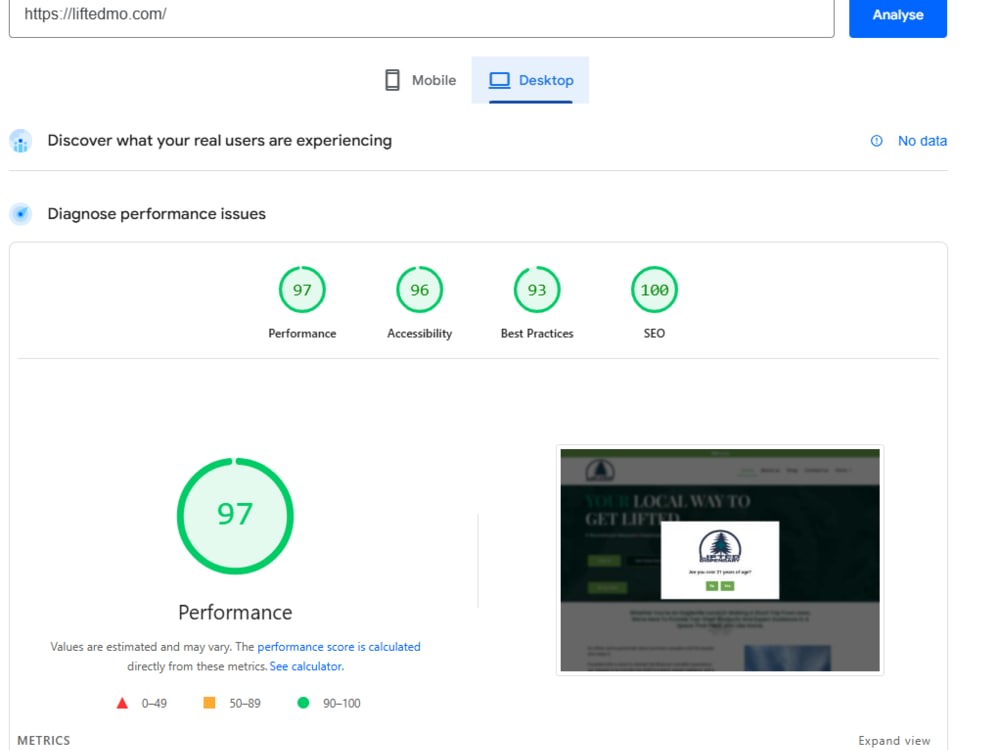1000x750 pixels.
Task: Click the 90–100 range text
Action: click(342, 703)
